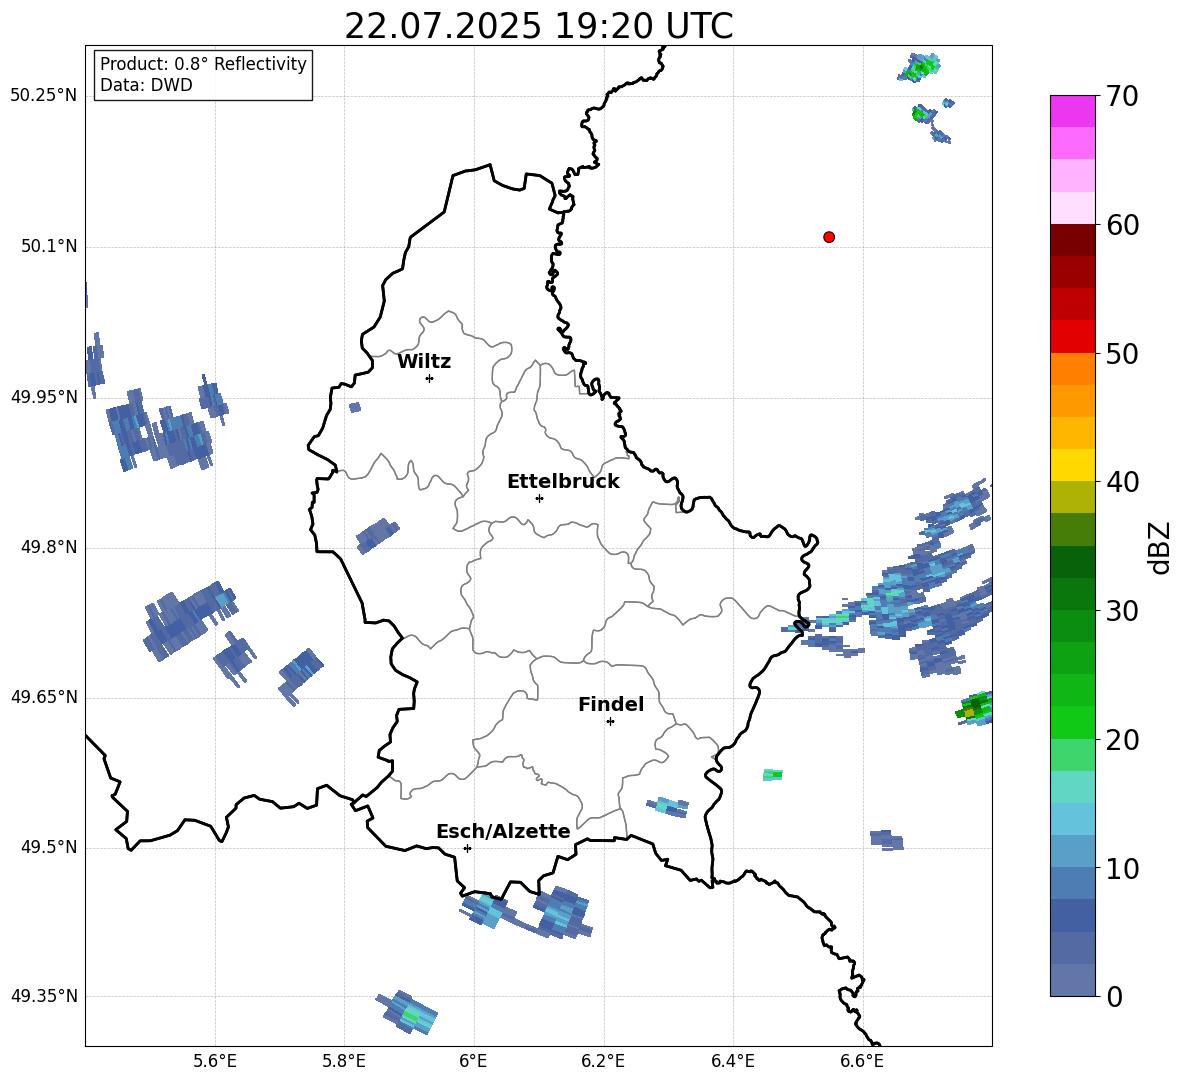Click the bright red colorbar segment above 50
This screenshot has height=1081, width=1184.
1072,337
